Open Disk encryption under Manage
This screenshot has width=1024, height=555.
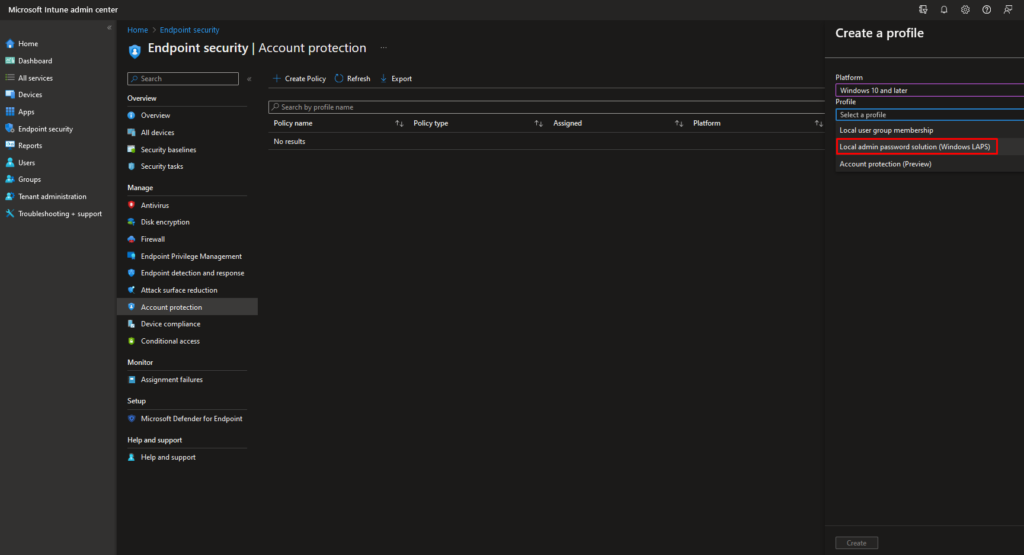[165, 222]
